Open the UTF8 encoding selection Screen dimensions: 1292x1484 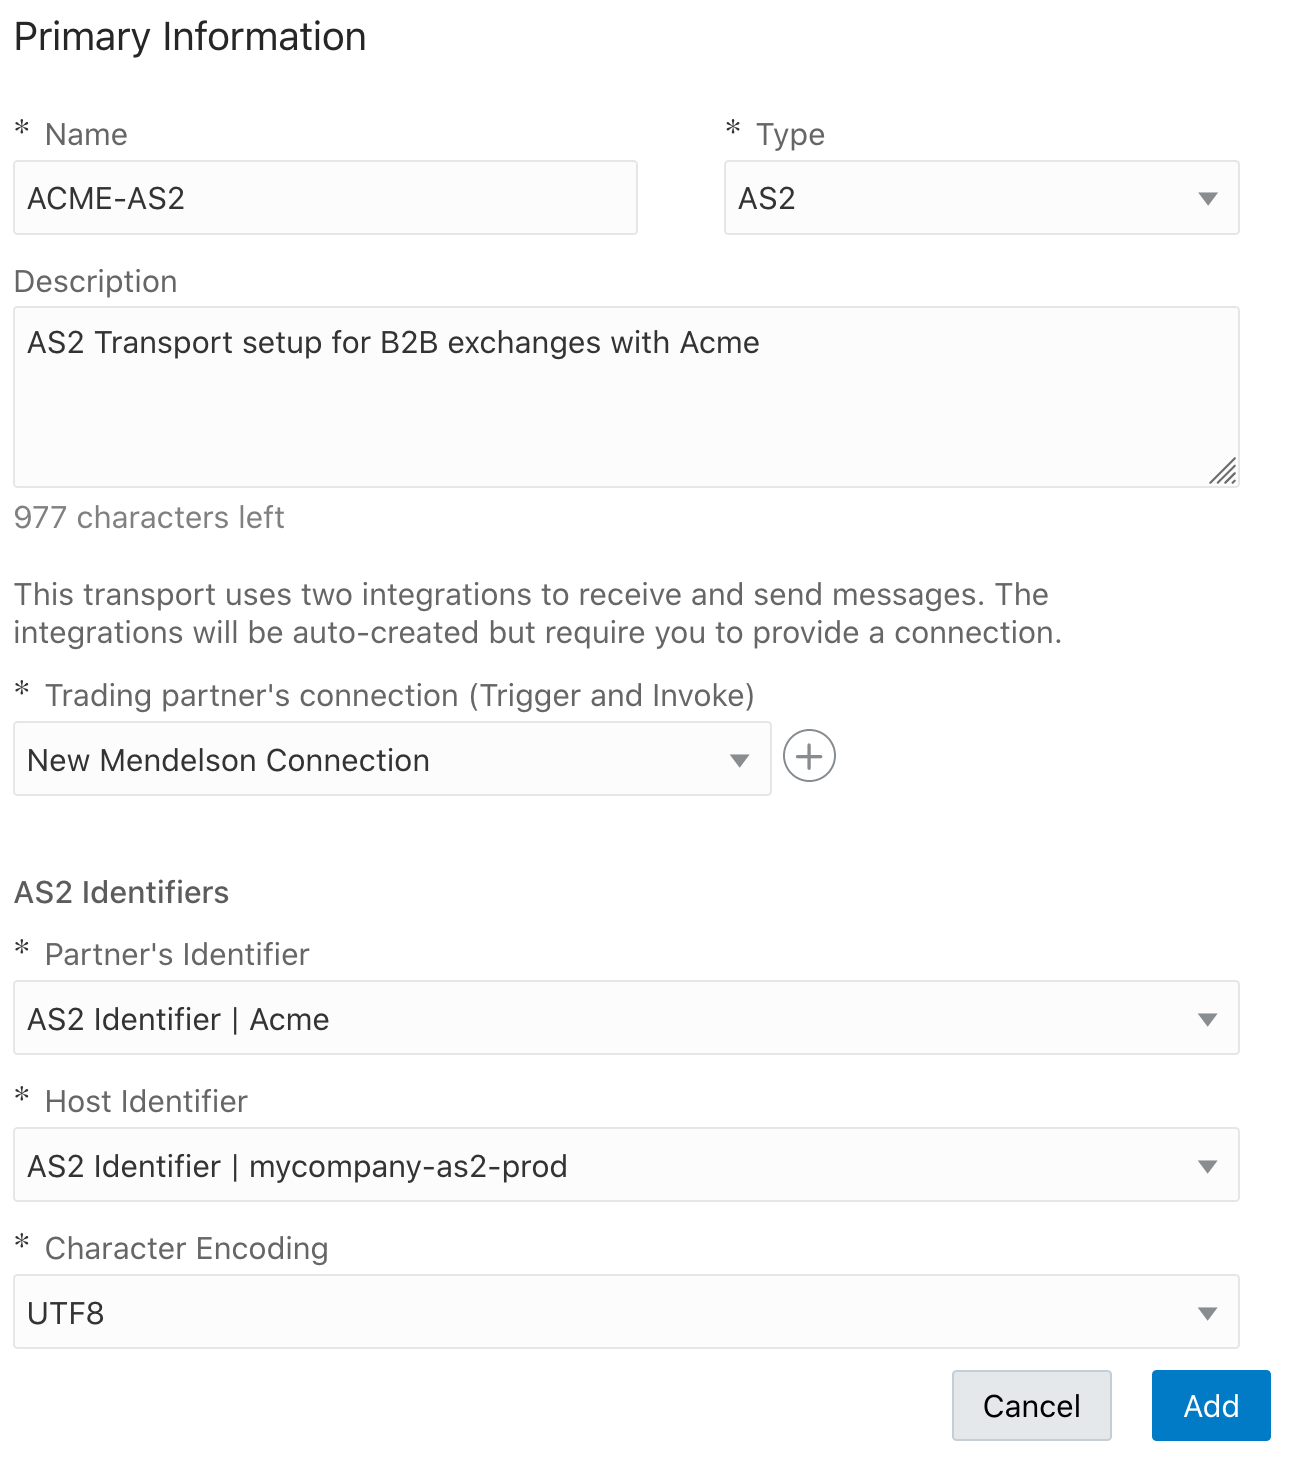(x=600, y=1313)
